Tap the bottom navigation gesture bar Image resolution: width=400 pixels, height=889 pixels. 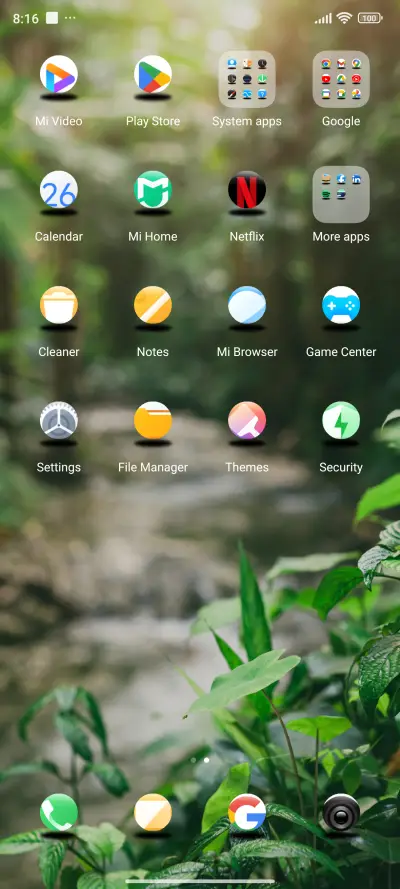200,882
